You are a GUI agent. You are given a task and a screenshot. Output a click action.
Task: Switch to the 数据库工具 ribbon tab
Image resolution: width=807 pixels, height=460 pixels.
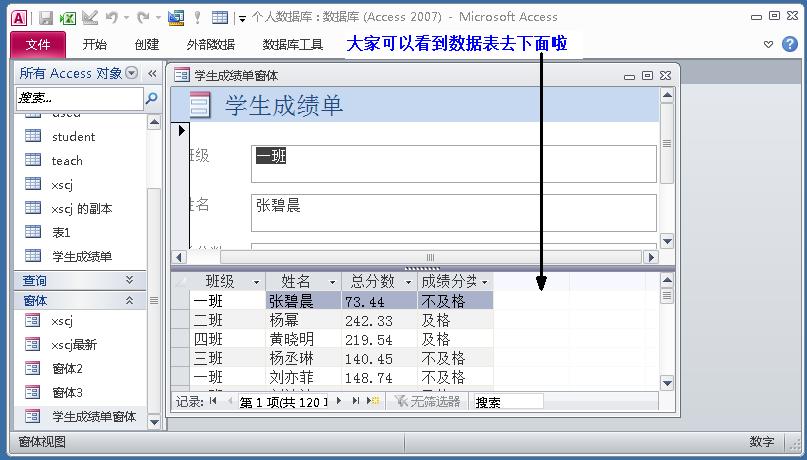(x=293, y=45)
